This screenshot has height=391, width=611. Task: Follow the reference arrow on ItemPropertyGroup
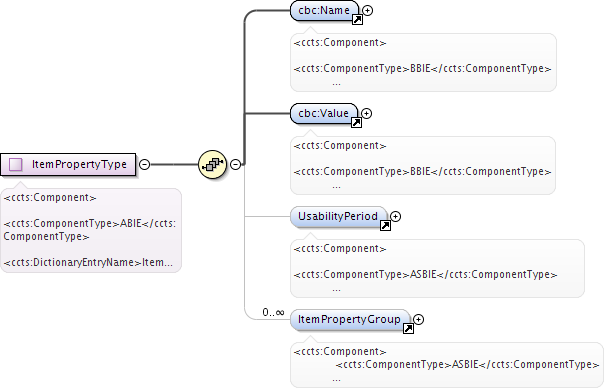[x=408, y=329]
